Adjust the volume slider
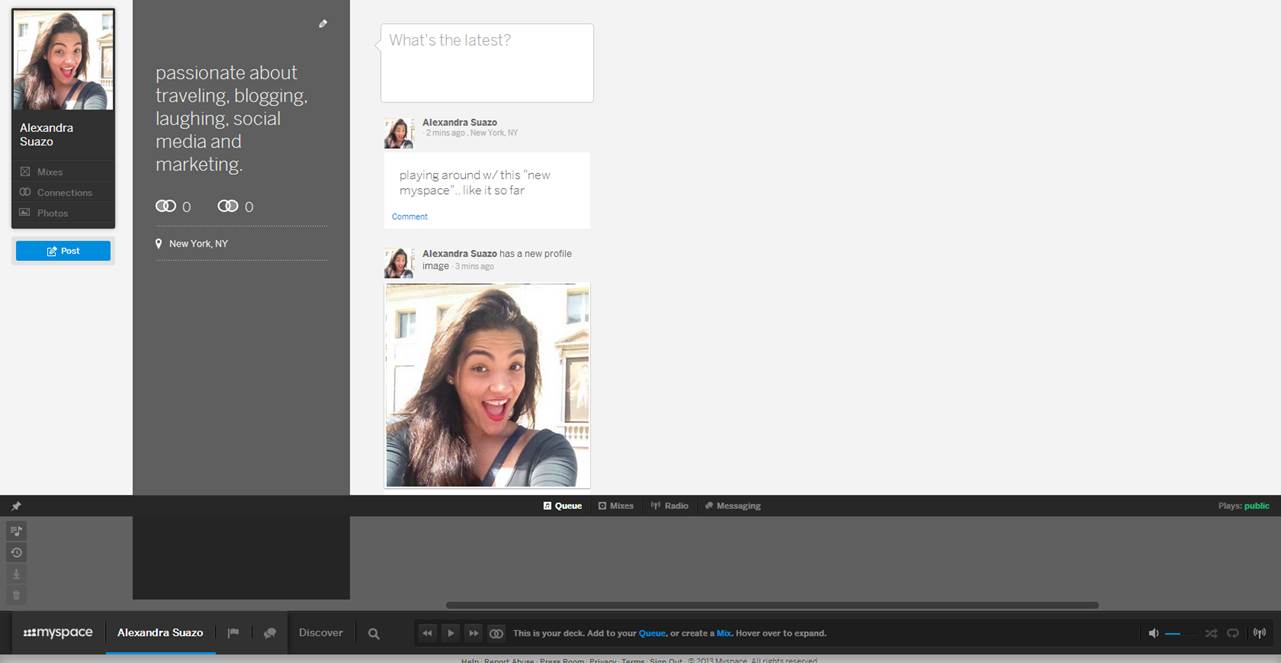The height and width of the screenshot is (663, 1281). coord(1173,633)
